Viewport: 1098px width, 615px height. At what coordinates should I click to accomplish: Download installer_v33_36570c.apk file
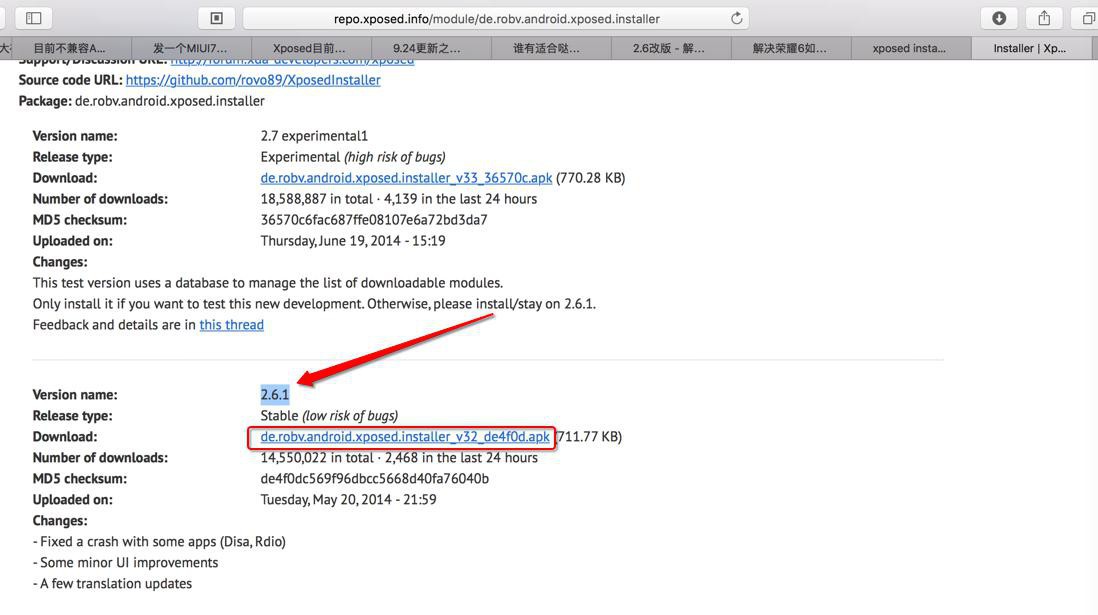pos(406,178)
